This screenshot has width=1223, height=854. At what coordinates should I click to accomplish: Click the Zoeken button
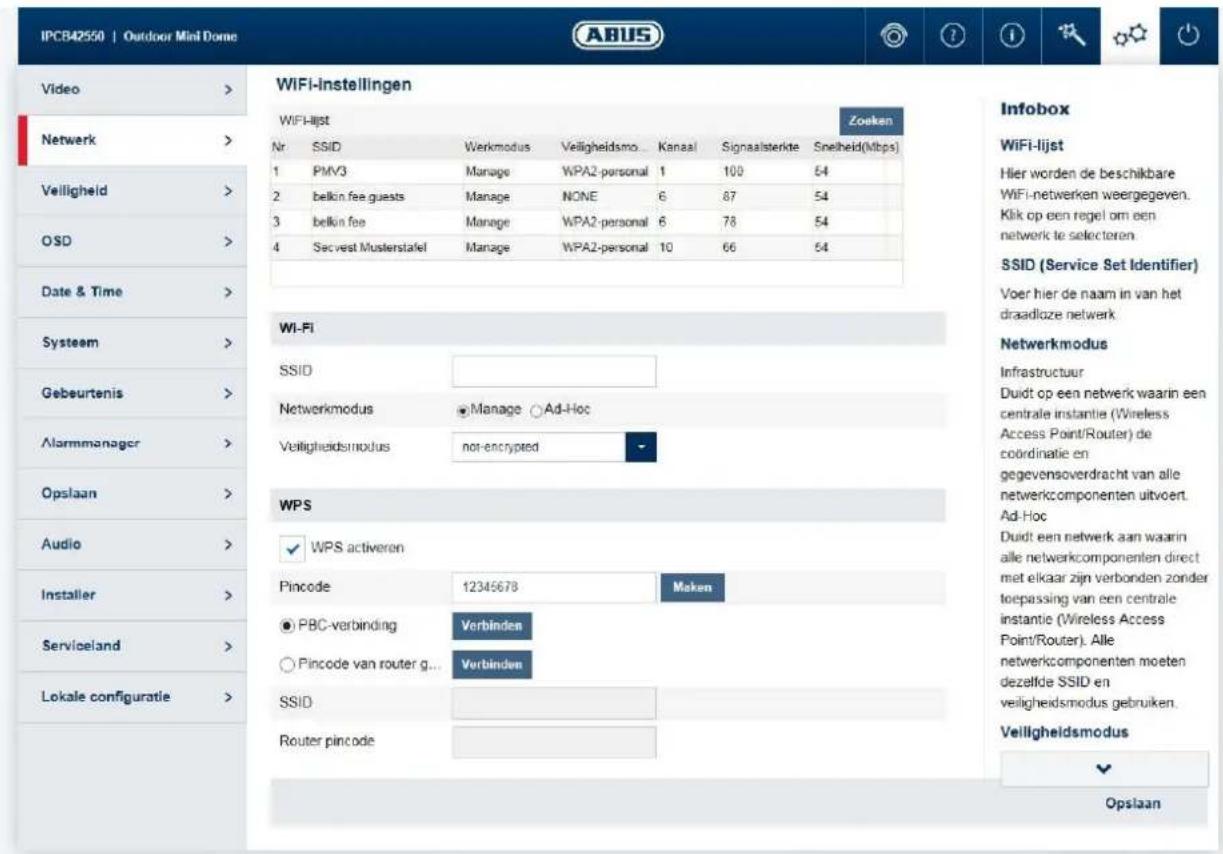[870, 119]
